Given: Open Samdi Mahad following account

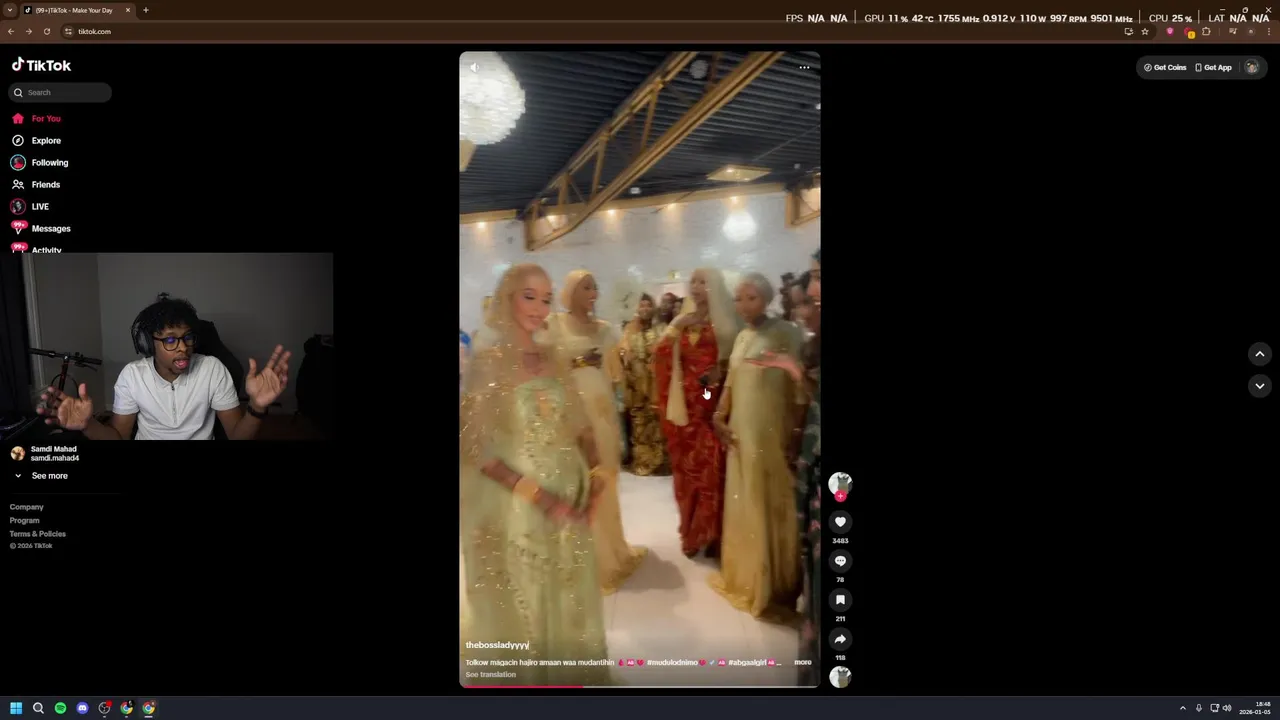Looking at the screenshot, I should (45, 453).
